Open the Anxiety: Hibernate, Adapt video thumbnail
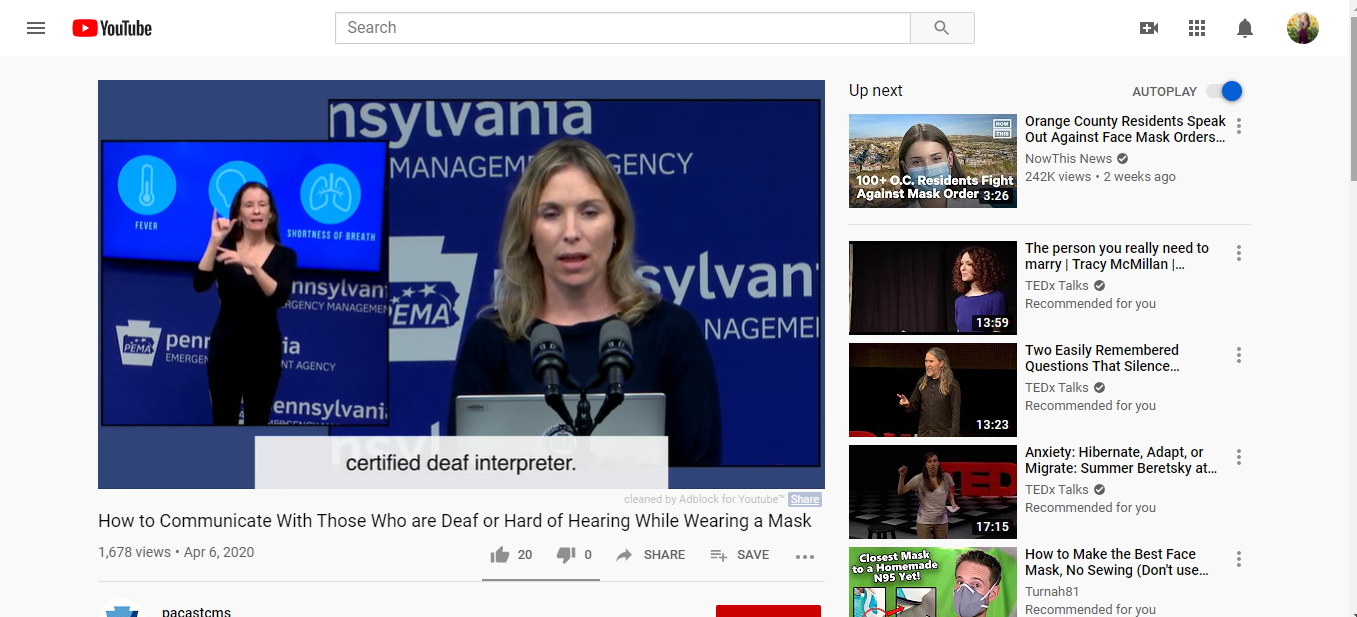This screenshot has width=1357, height=617. tap(932, 492)
